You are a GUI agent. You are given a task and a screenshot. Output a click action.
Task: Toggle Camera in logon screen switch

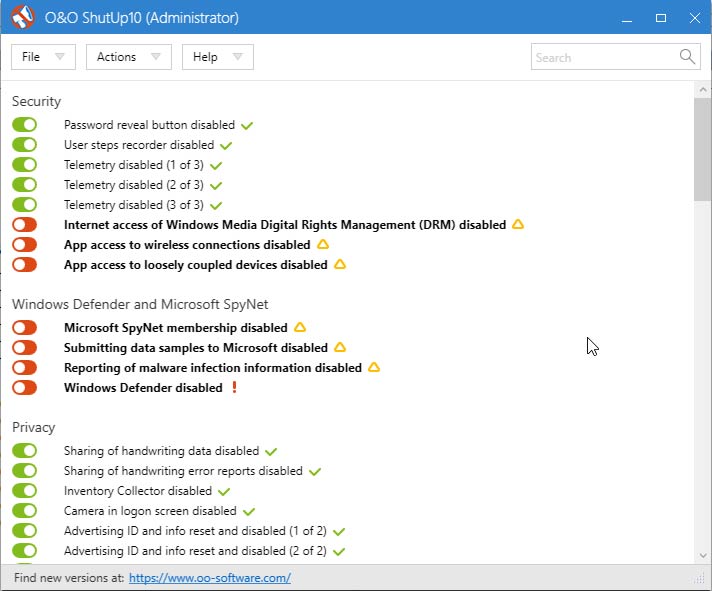tap(25, 510)
